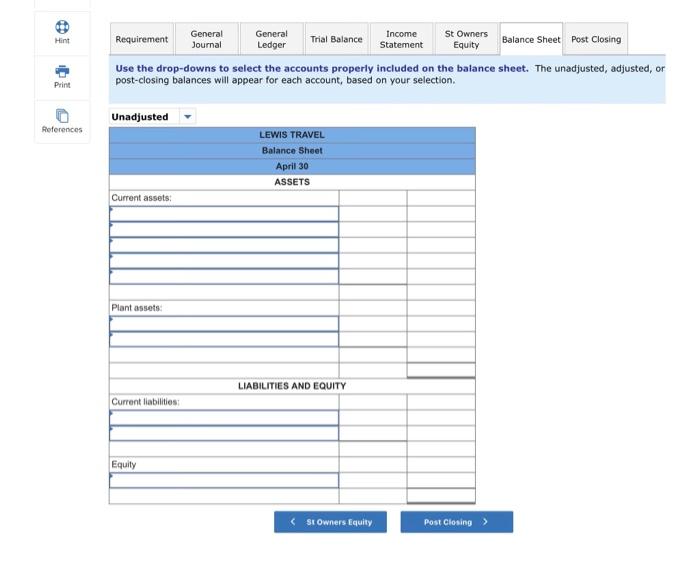Select the Balance Sheet tab
Screen dimensions: 700x576
[x=531, y=39]
